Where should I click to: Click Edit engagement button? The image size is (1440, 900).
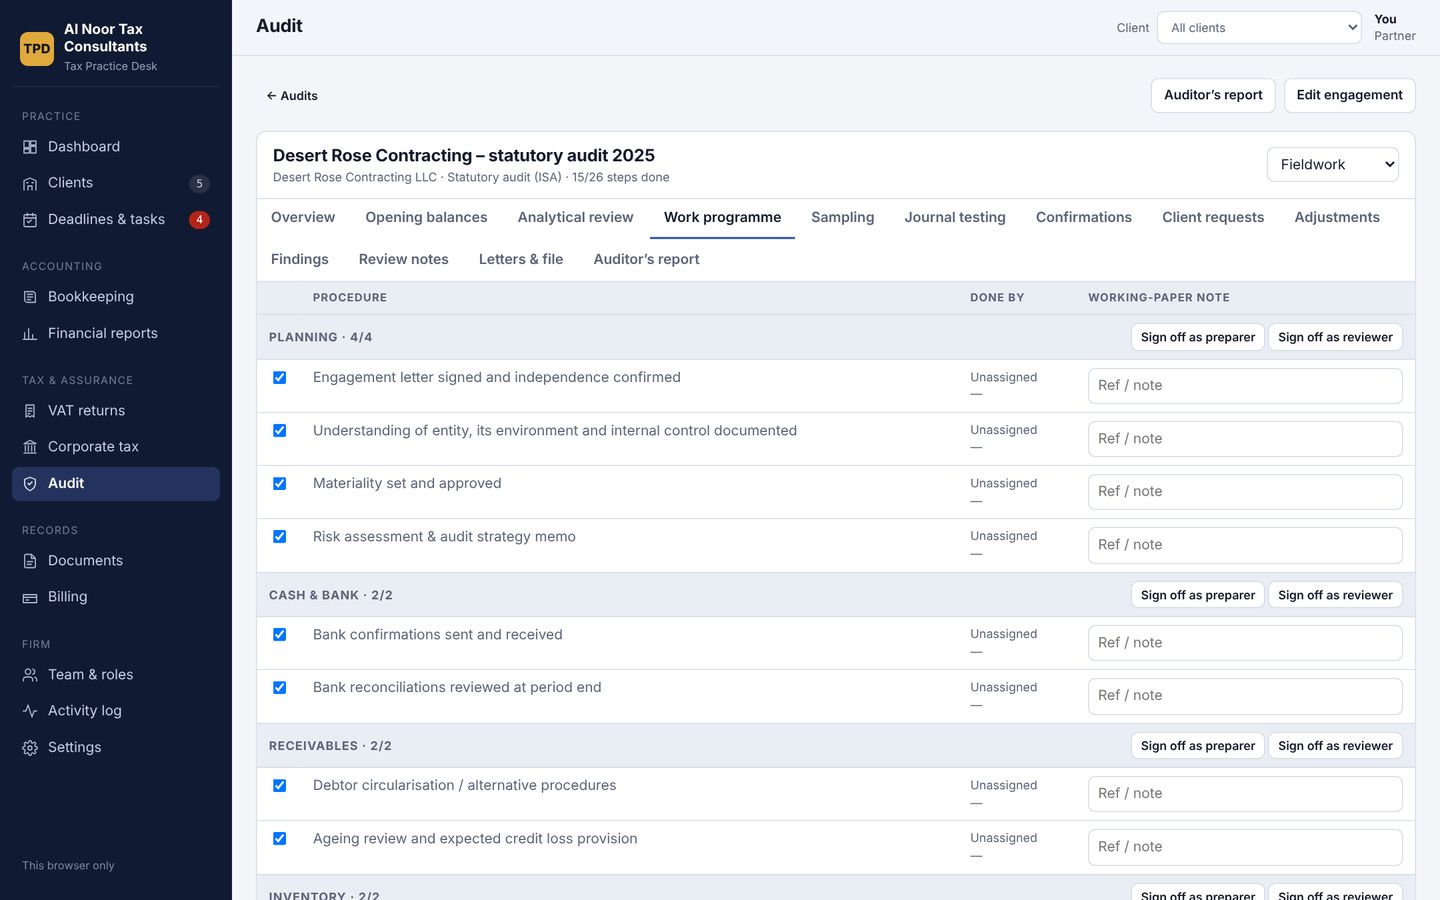click(1349, 95)
